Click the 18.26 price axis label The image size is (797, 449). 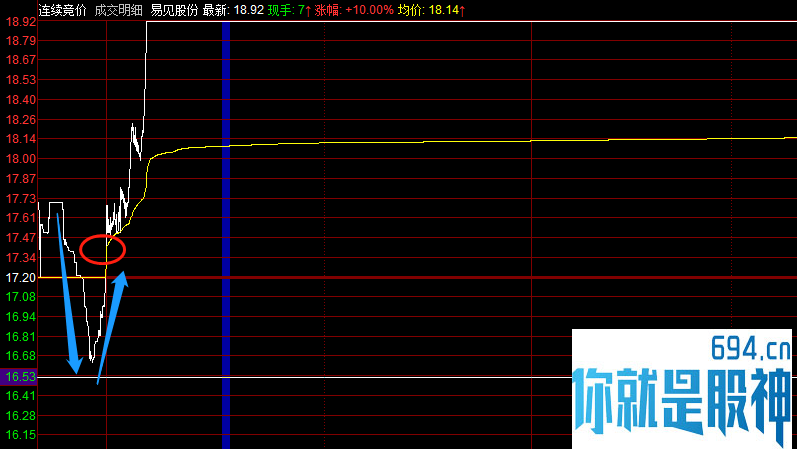pyautogui.click(x=21, y=120)
